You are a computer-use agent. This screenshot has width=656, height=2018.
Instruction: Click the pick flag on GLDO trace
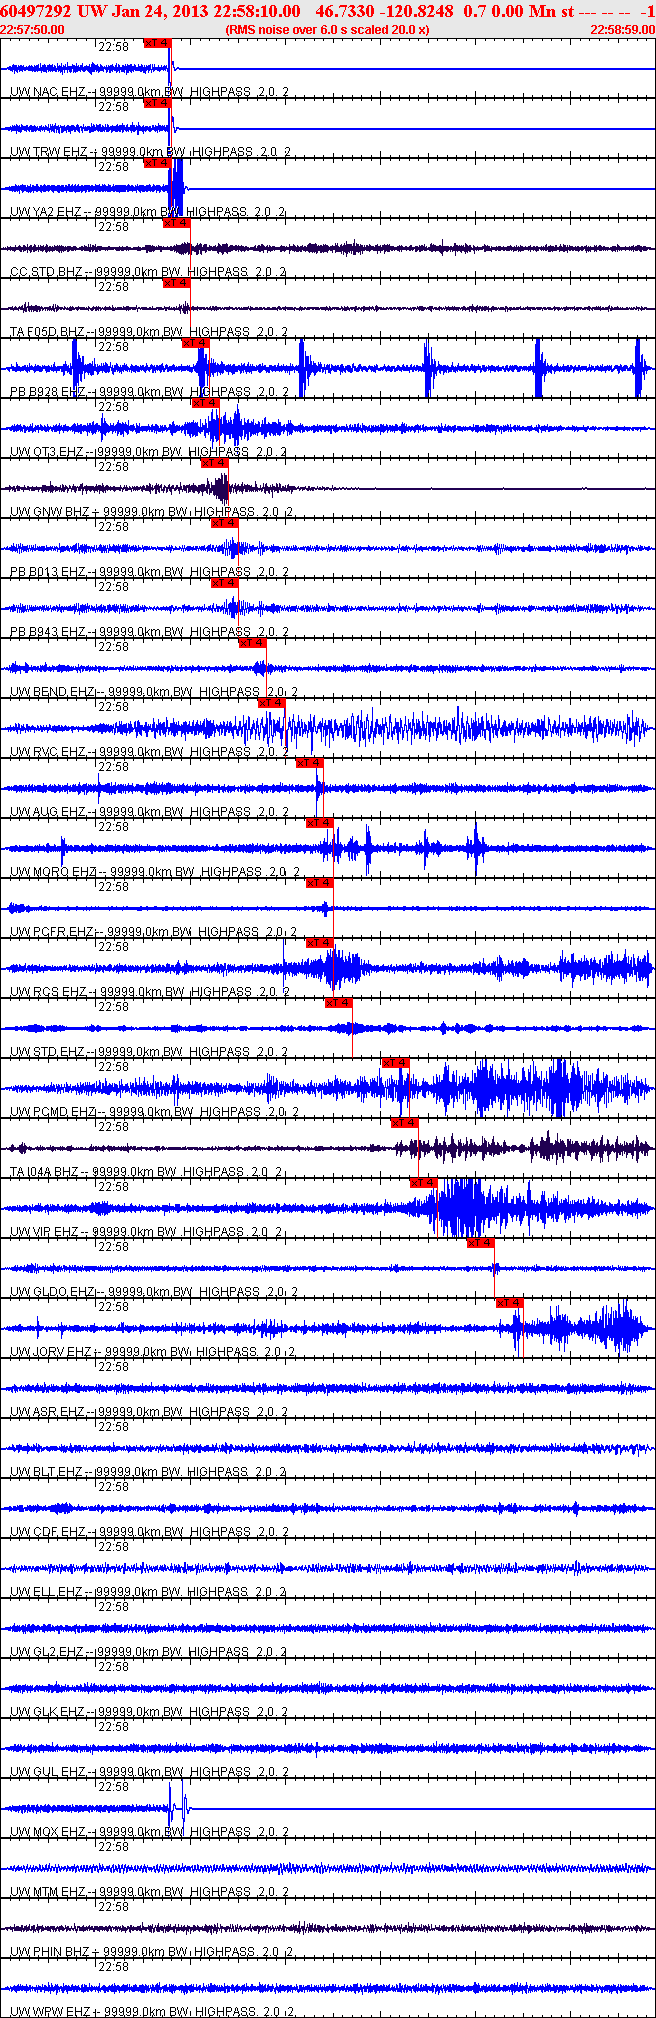point(480,1243)
